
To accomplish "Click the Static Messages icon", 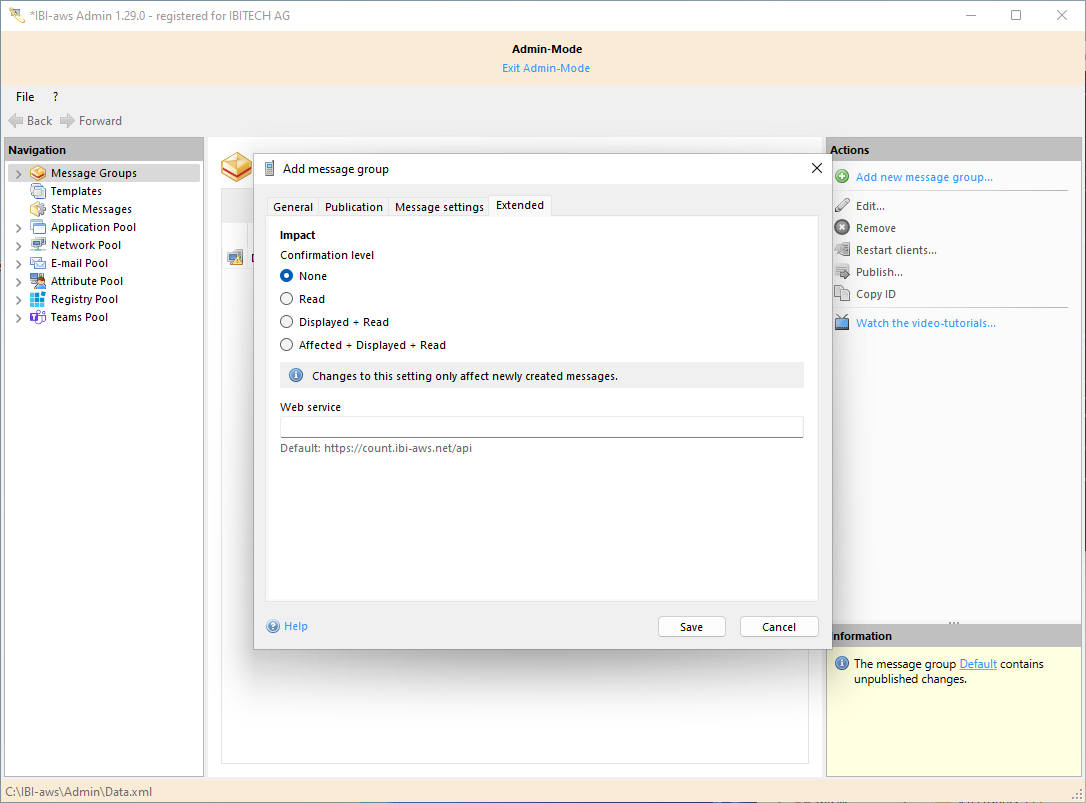I will 38,209.
